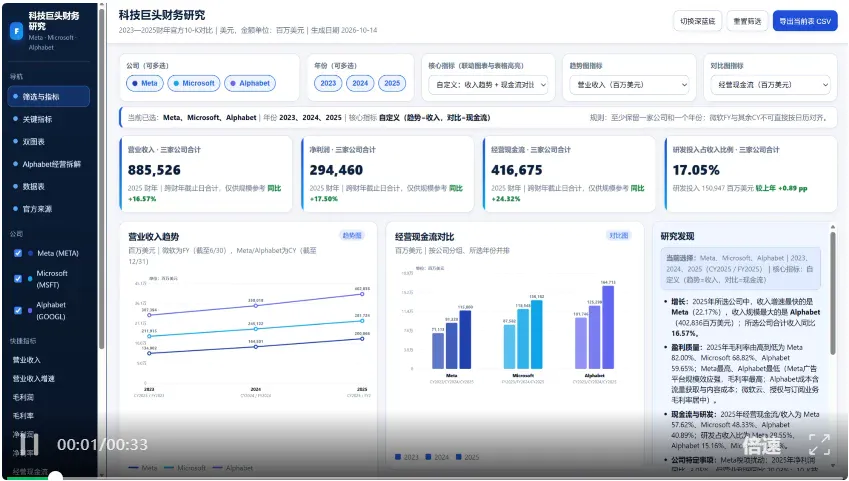Toggle the Microsoft company filter chip
The height and width of the screenshot is (481, 849).
tap(194, 83)
